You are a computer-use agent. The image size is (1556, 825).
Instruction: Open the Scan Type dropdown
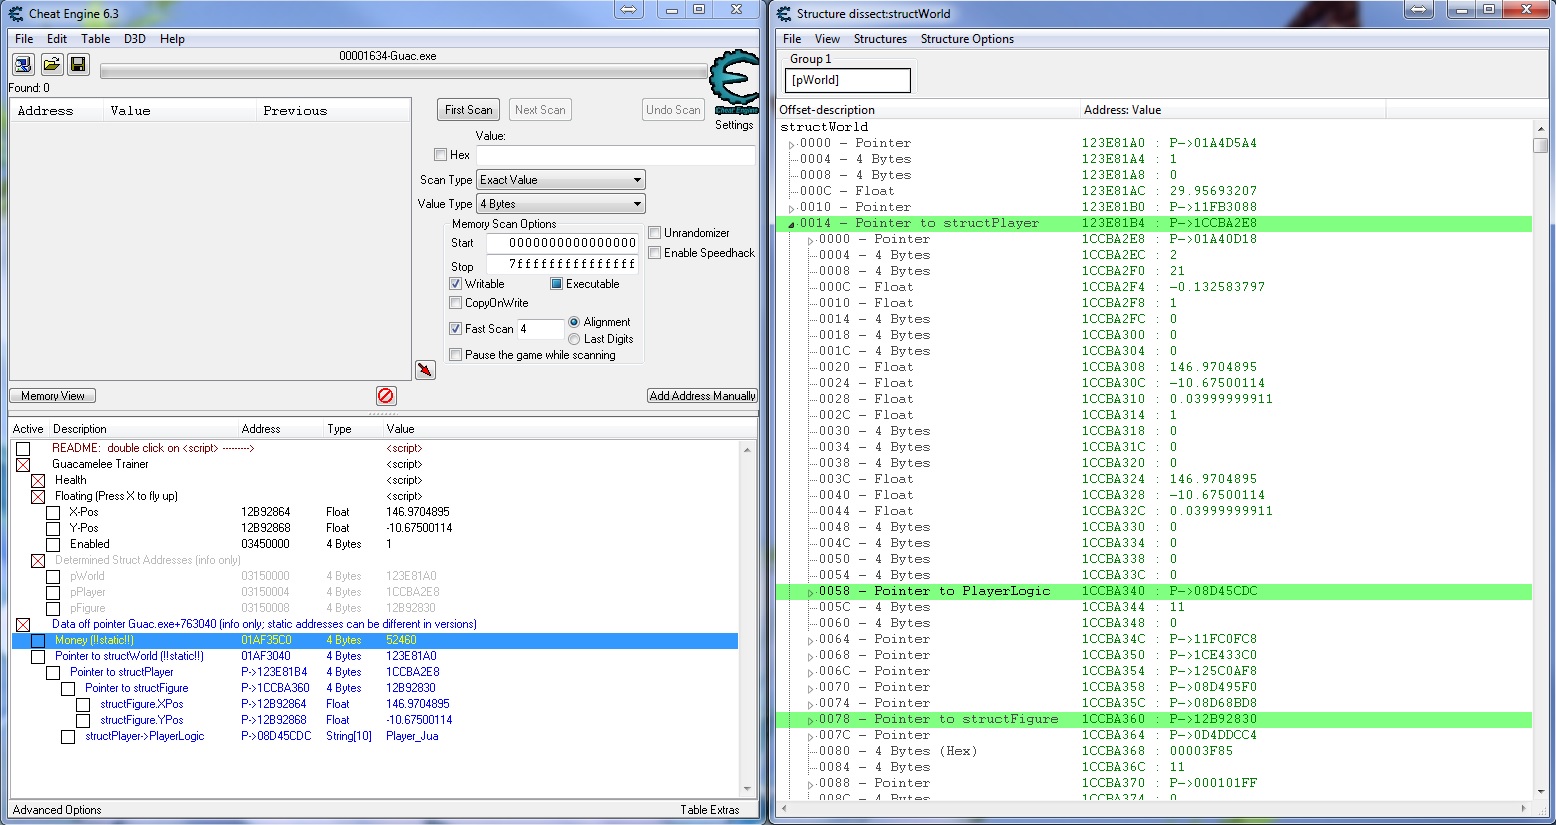(561, 180)
